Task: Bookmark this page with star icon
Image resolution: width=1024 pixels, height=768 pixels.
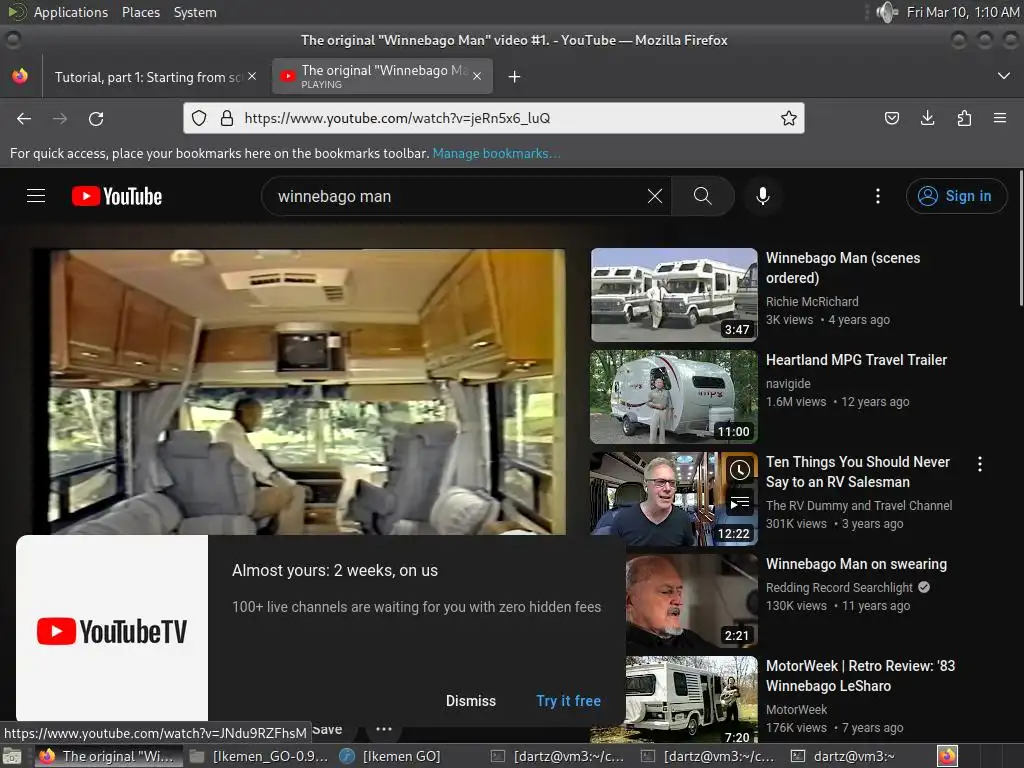Action: (789, 118)
